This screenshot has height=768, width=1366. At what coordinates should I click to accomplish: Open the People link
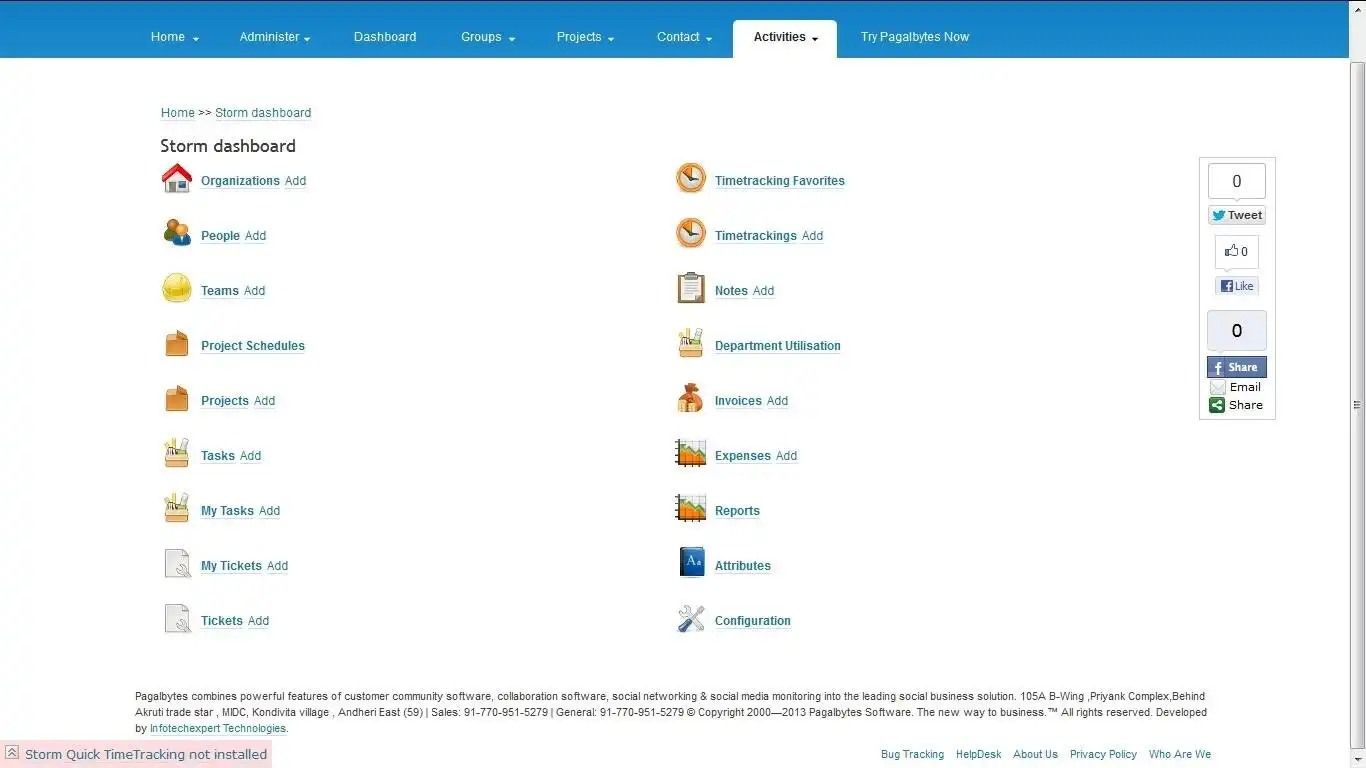220,236
